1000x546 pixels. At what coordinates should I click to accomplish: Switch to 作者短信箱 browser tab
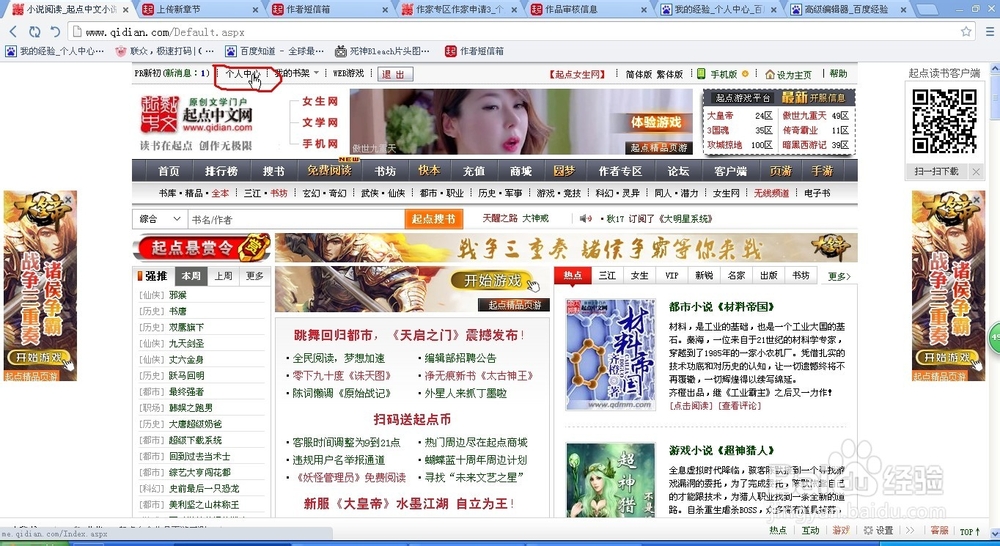(x=330, y=10)
